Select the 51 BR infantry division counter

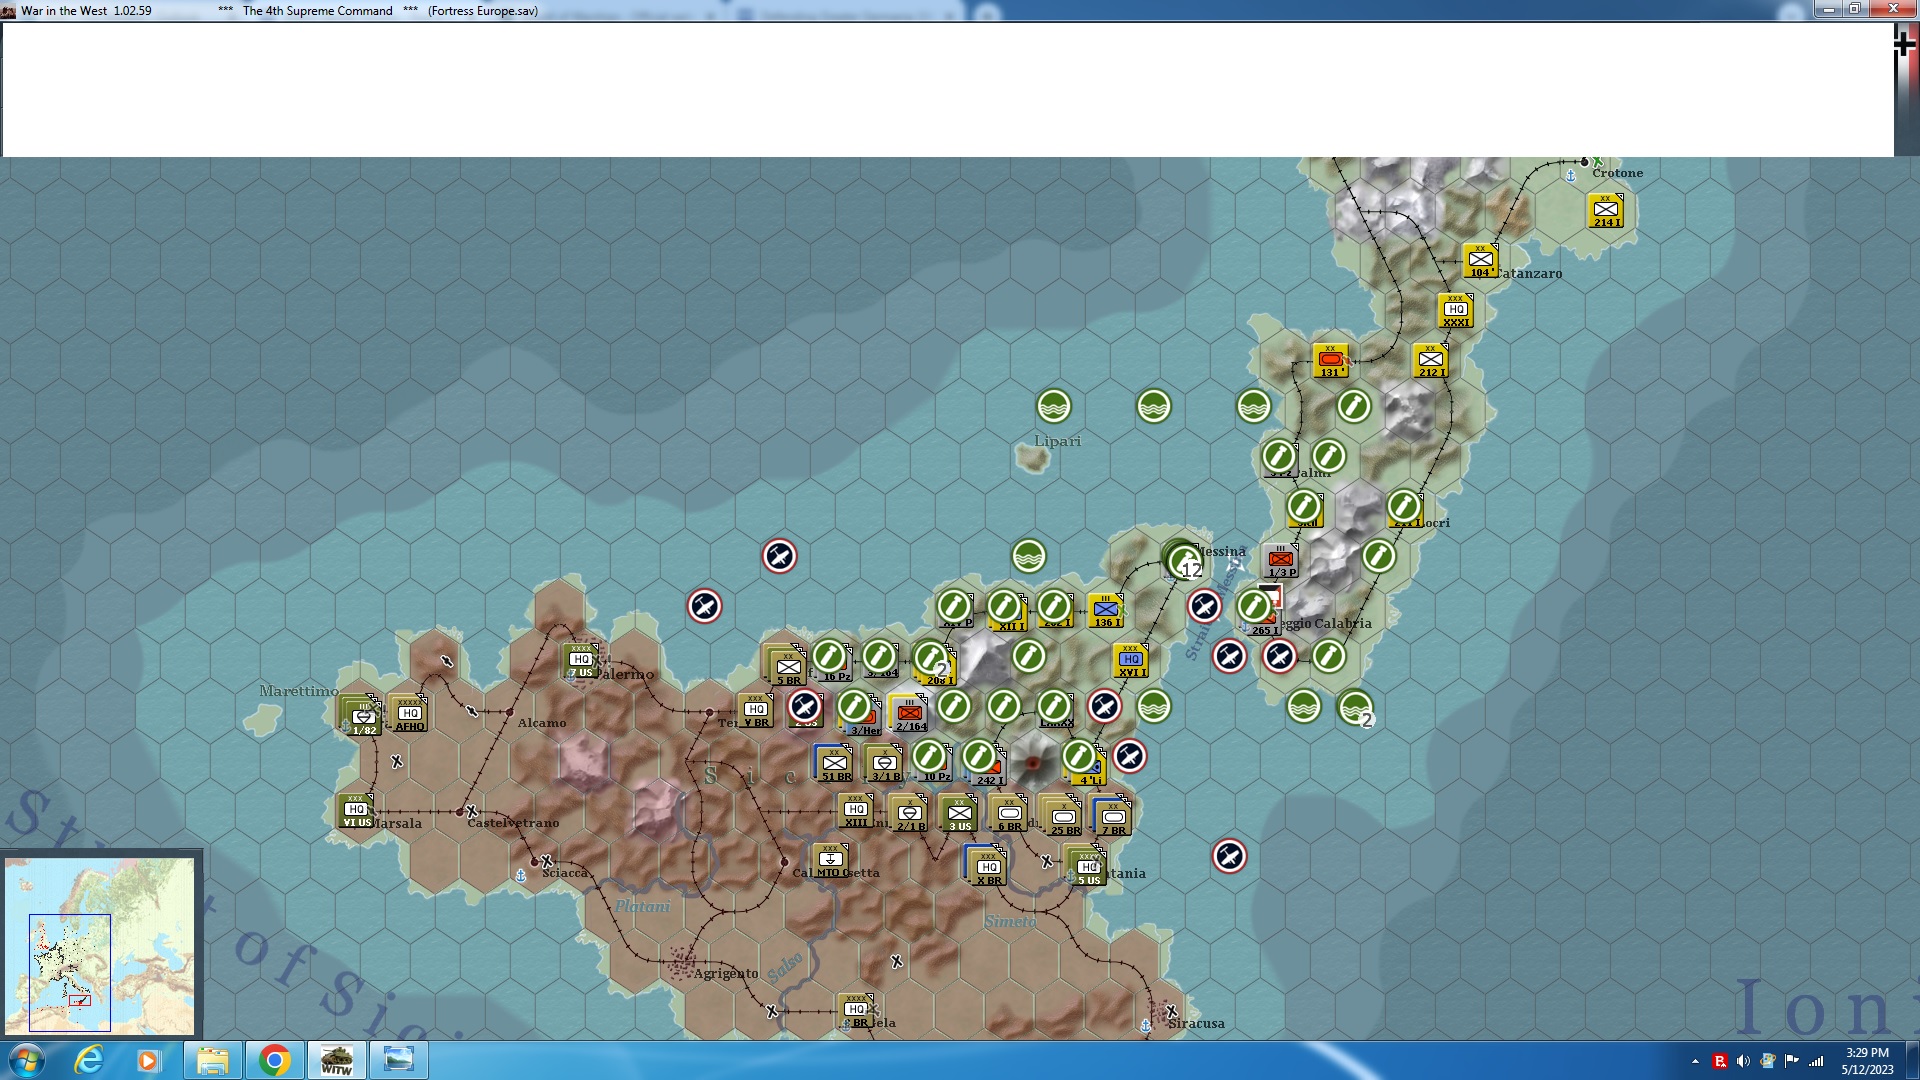pyautogui.click(x=835, y=765)
